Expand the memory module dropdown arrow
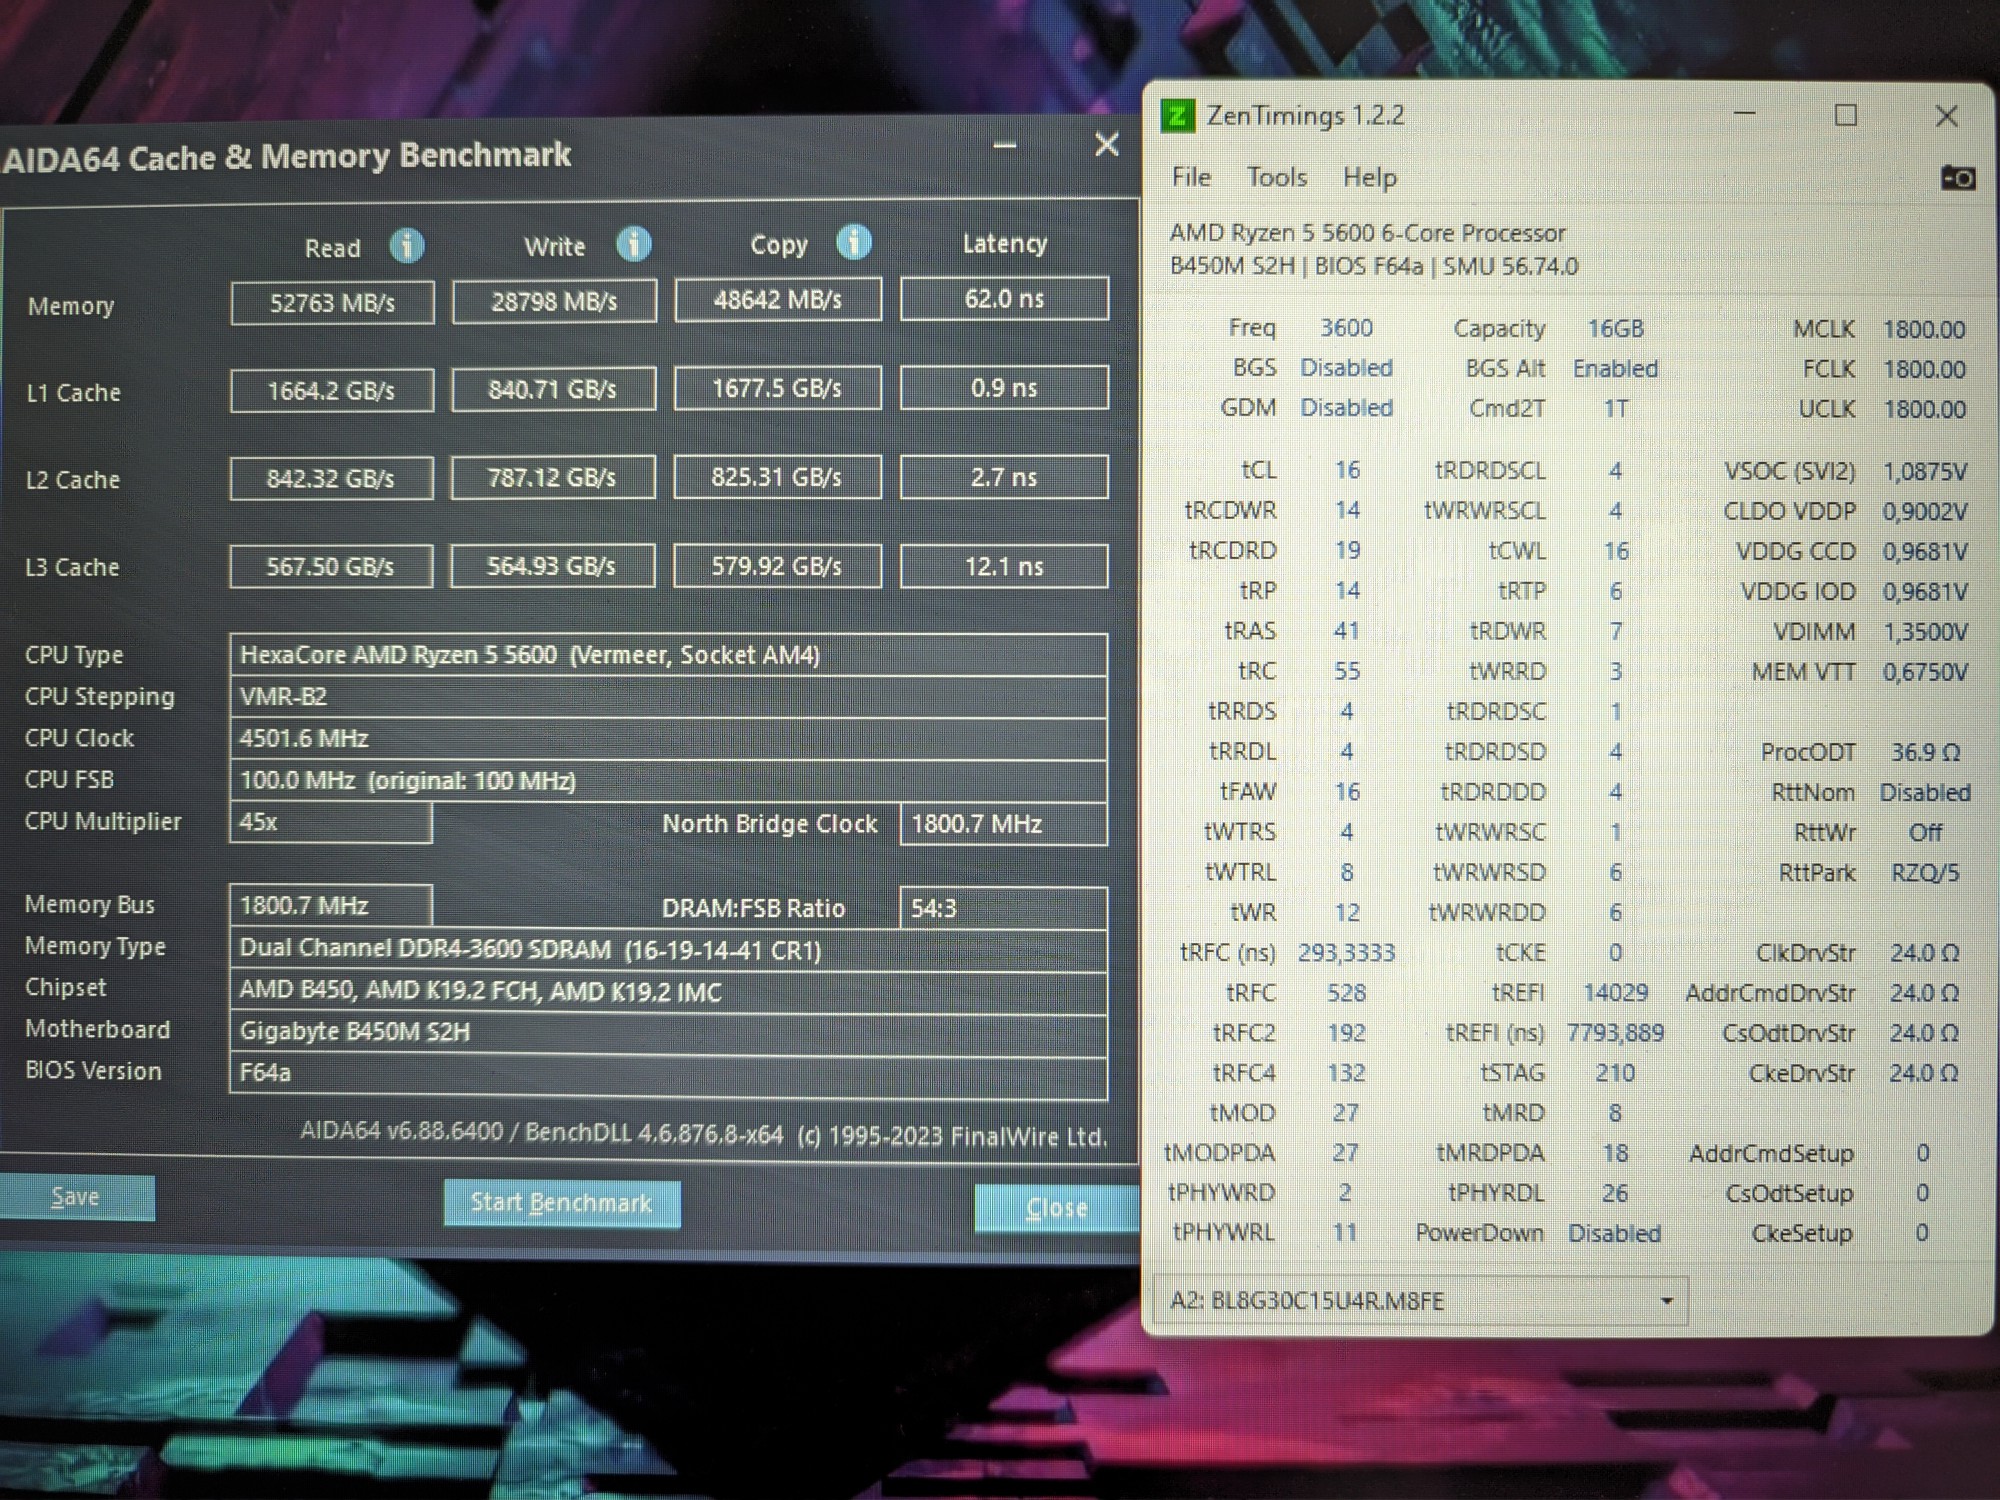This screenshot has height=1500, width=2000. pos(1666,1301)
